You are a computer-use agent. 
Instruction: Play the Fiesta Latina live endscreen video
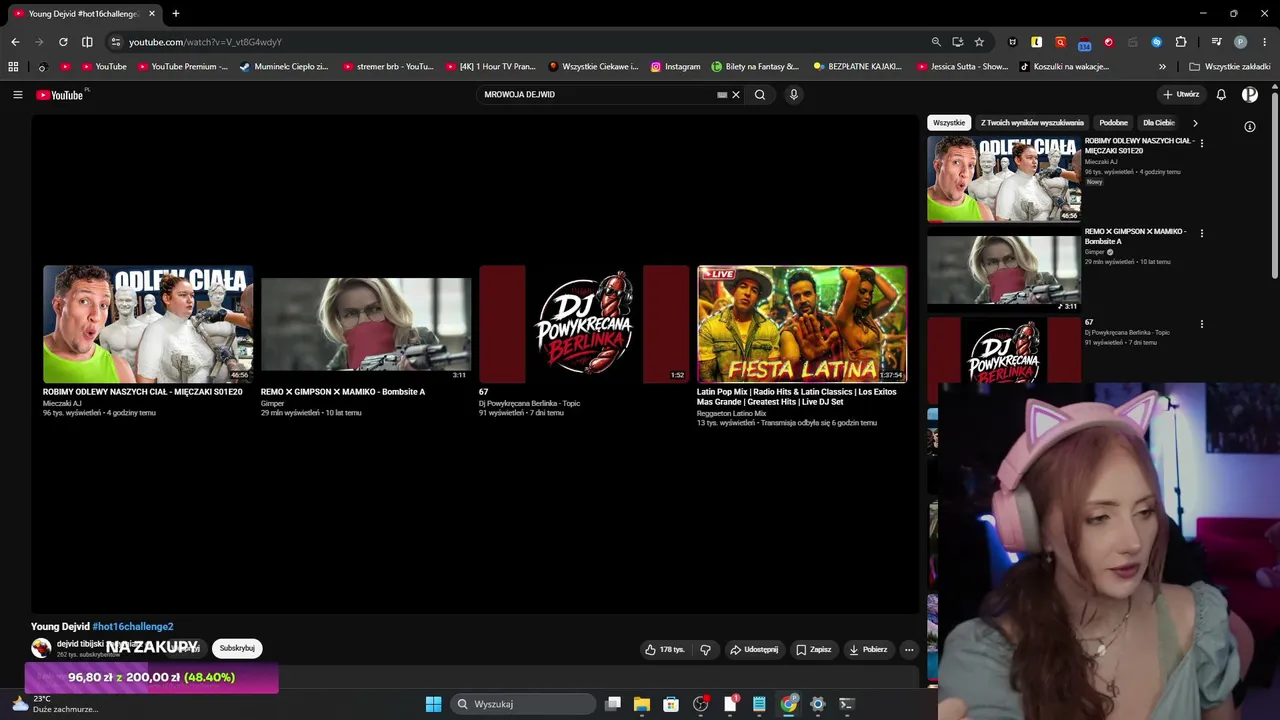pos(802,324)
